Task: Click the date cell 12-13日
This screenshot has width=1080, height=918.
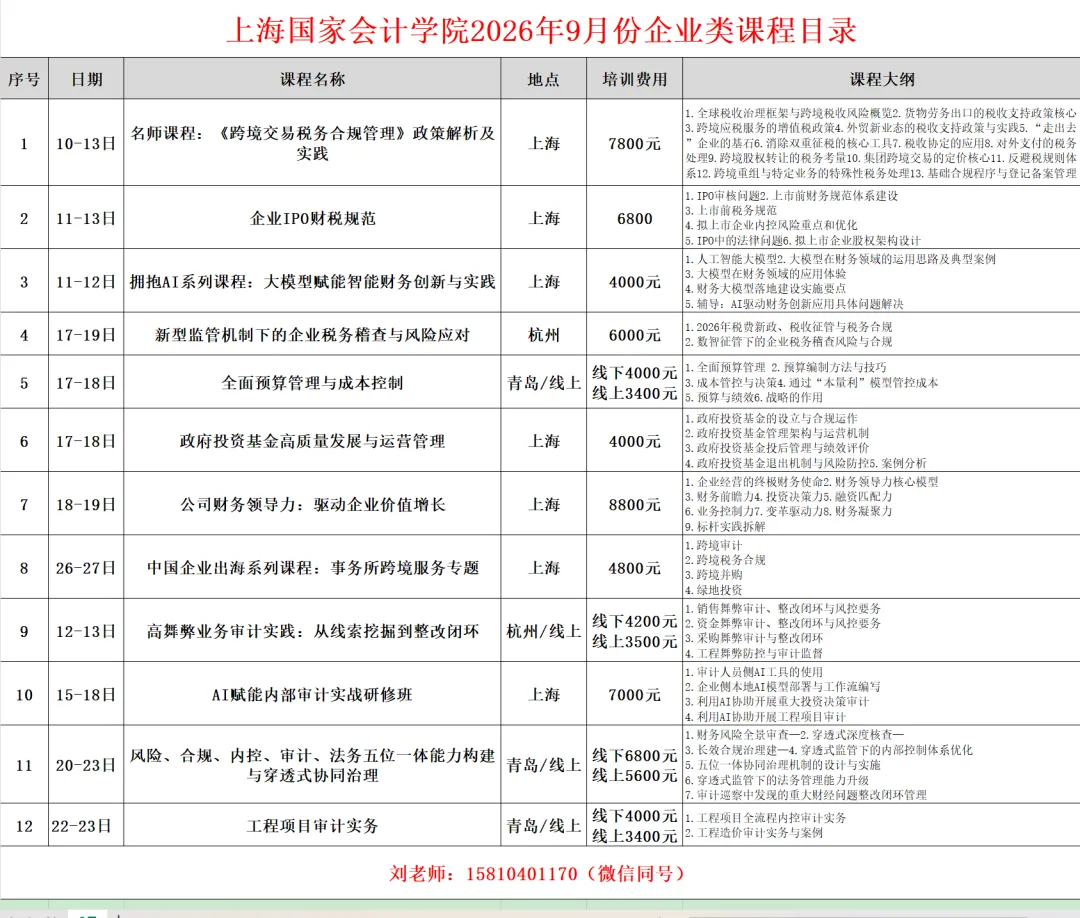Action: [86, 631]
